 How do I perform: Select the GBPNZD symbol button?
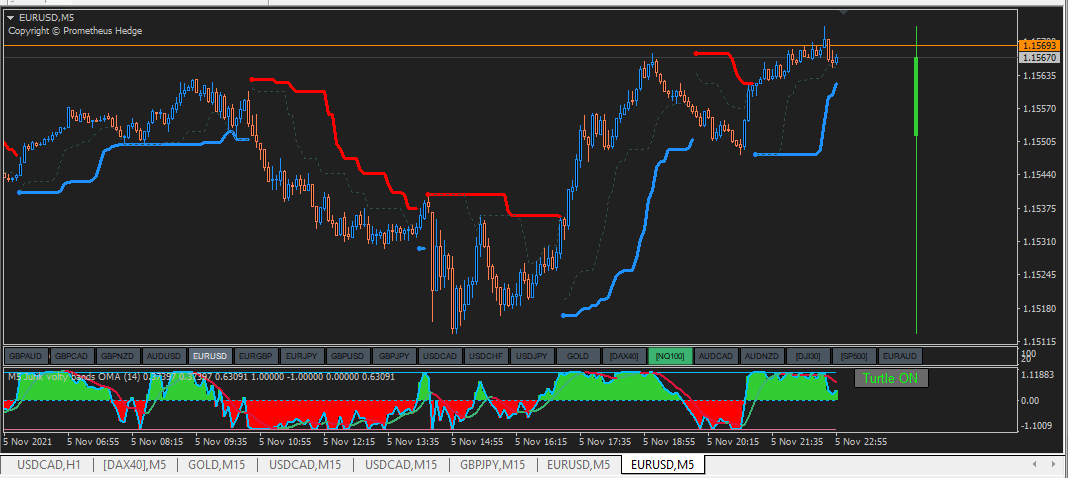pyautogui.click(x=118, y=356)
